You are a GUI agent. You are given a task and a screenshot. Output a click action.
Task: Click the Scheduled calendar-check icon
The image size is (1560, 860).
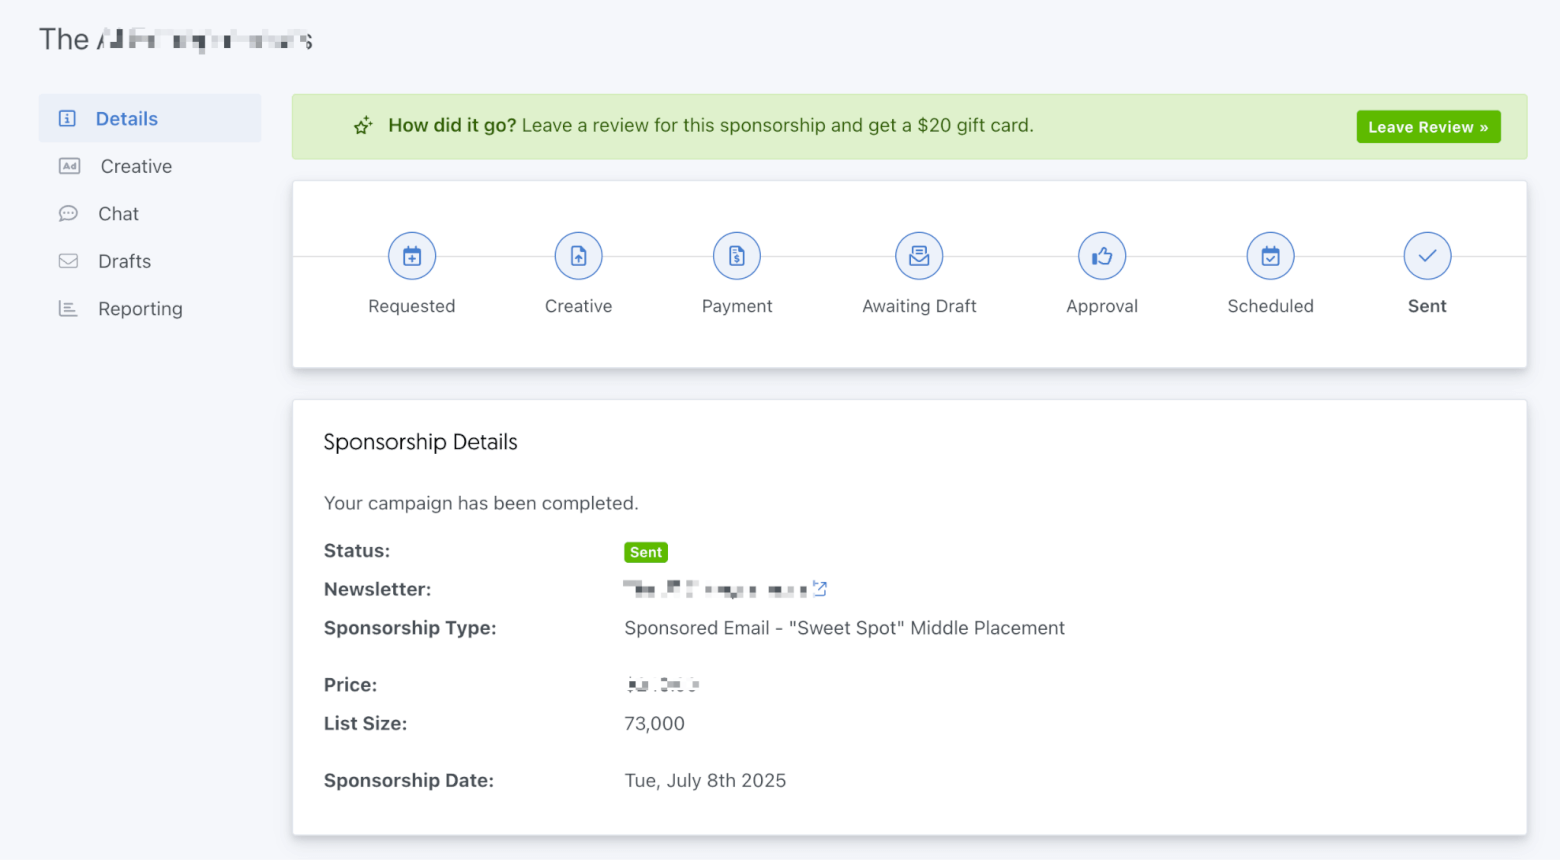tap(1270, 257)
